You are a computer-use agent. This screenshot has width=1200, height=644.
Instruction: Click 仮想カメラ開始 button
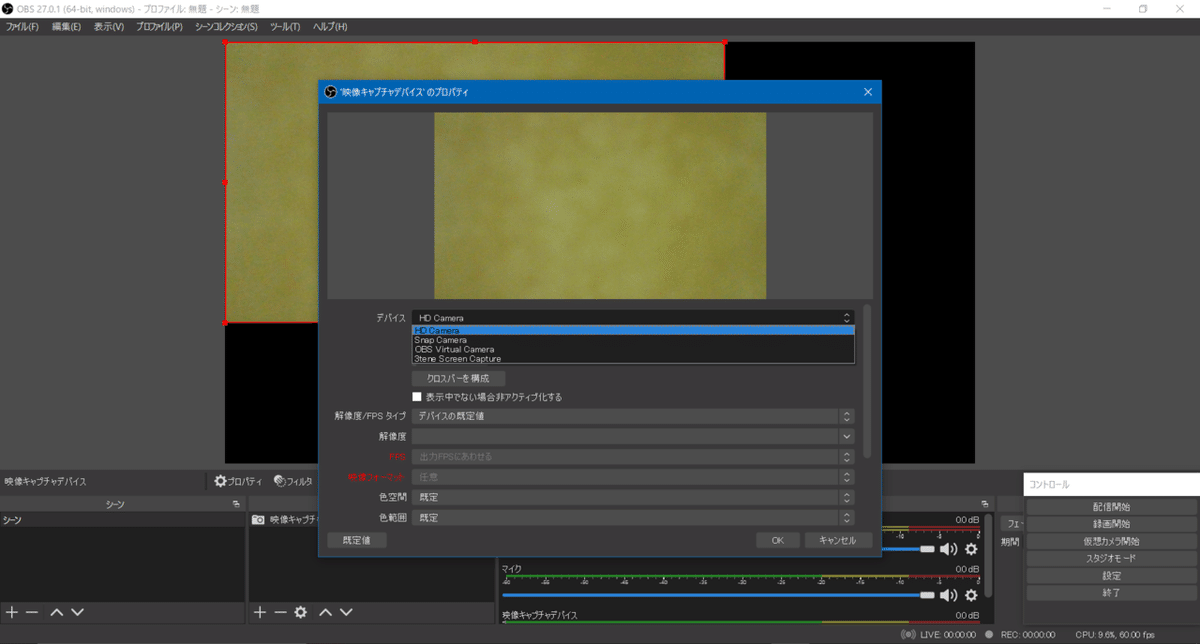[1110, 541]
